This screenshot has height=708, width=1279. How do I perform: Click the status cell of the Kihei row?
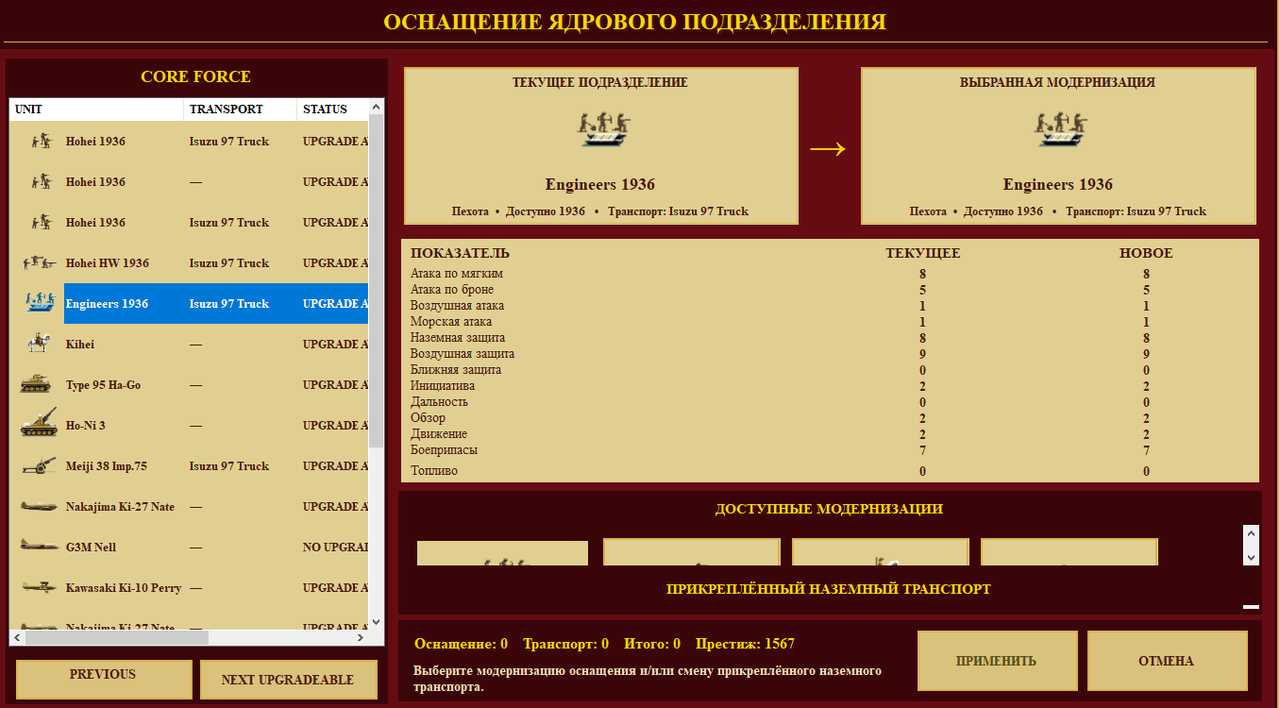pos(335,344)
